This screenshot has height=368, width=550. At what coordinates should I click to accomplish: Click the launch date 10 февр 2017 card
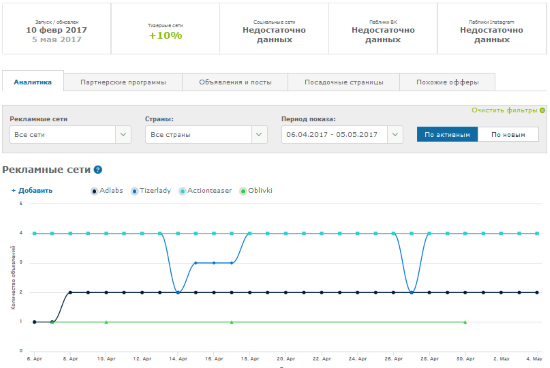click(56, 29)
